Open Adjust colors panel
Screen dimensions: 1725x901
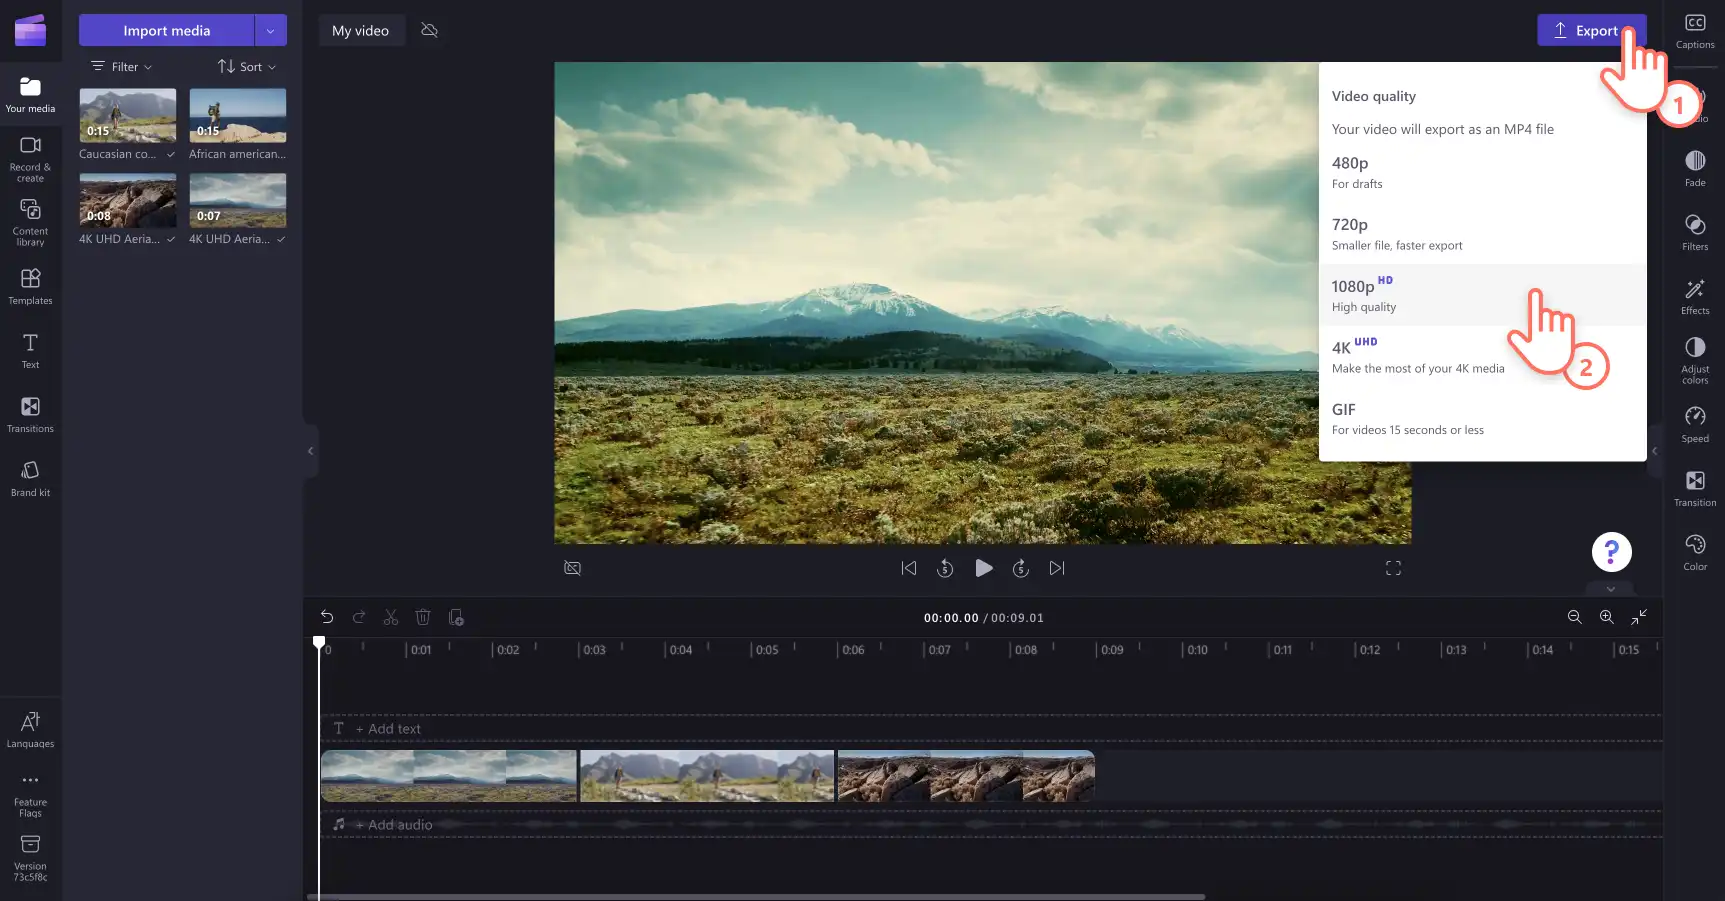pos(1695,359)
